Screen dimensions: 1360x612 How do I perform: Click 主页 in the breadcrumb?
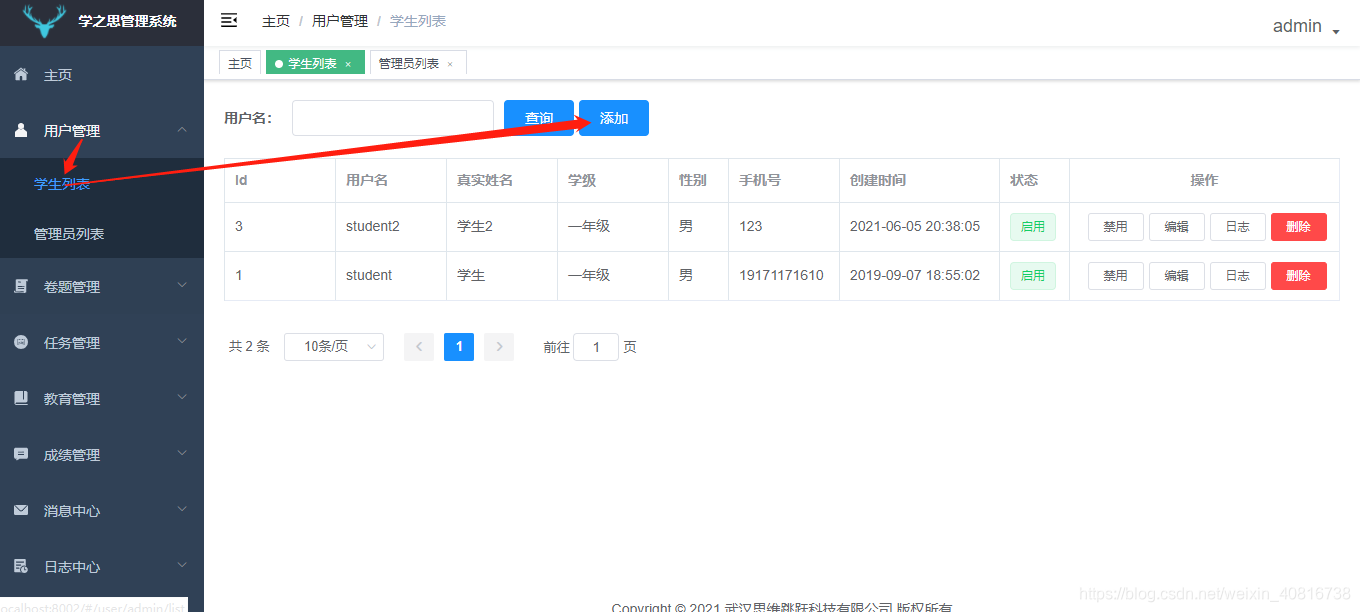pos(276,21)
